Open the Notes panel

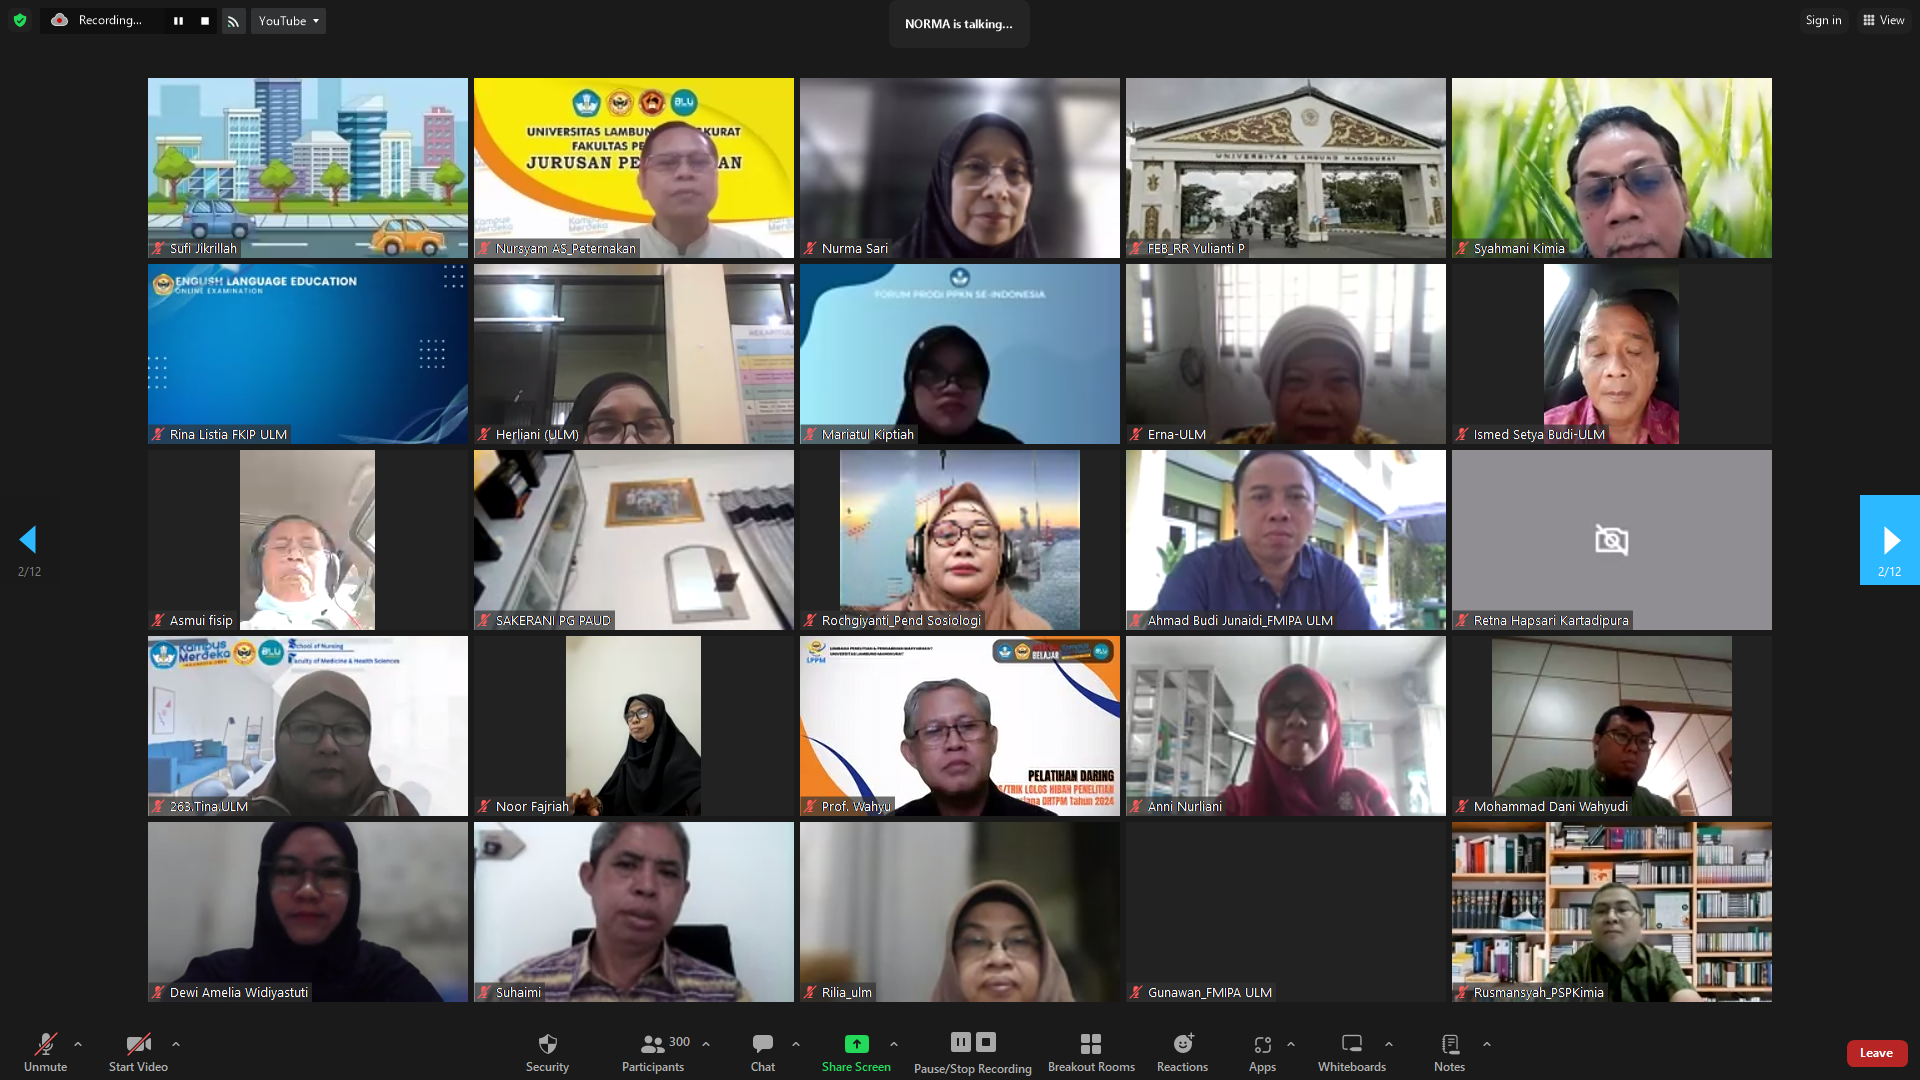click(1449, 1052)
